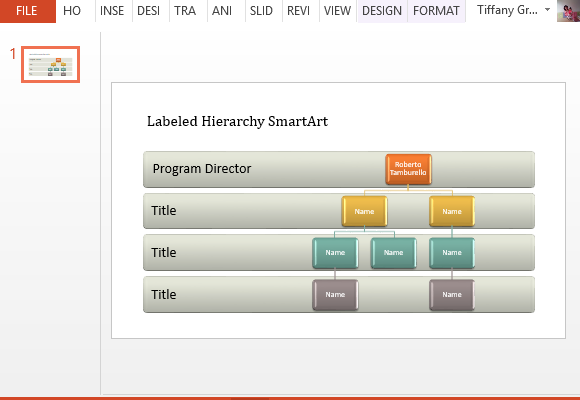Click the Labeled Hierarchy SmartArt title text
Viewport: 580px width, 400px height.
[237, 122]
